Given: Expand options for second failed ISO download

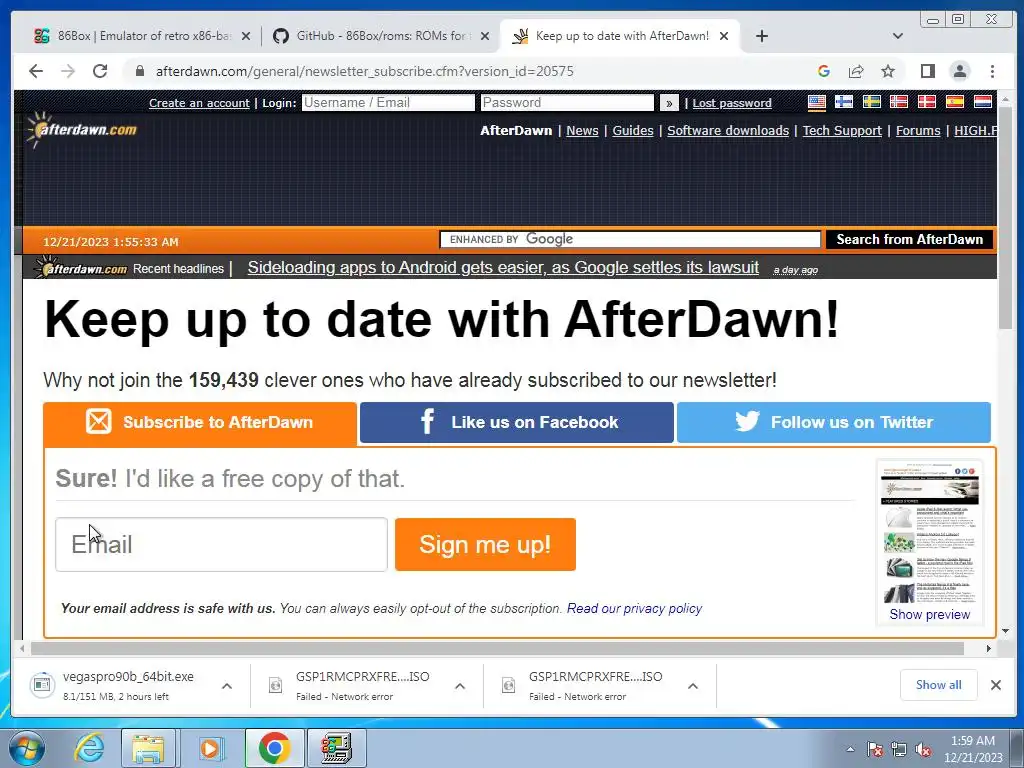Looking at the screenshot, I should [x=693, y=686].
